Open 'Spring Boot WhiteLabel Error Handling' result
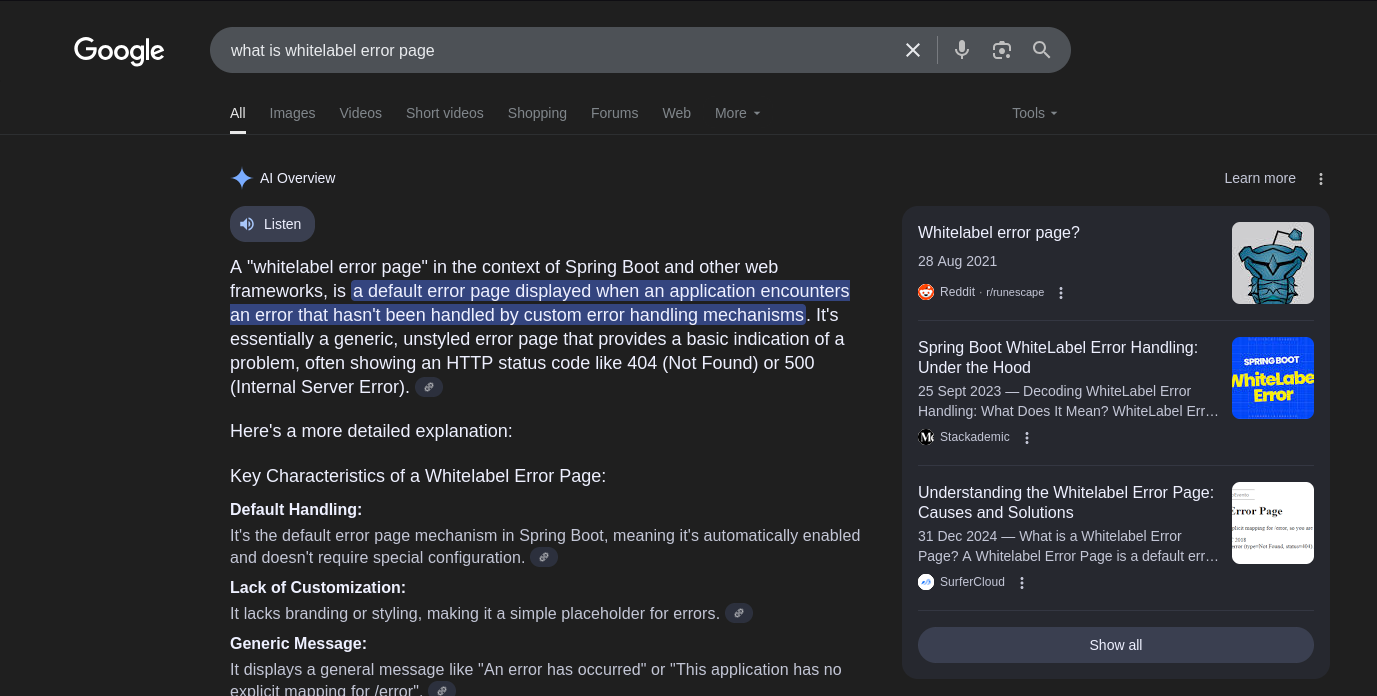 click(1058, 357)
